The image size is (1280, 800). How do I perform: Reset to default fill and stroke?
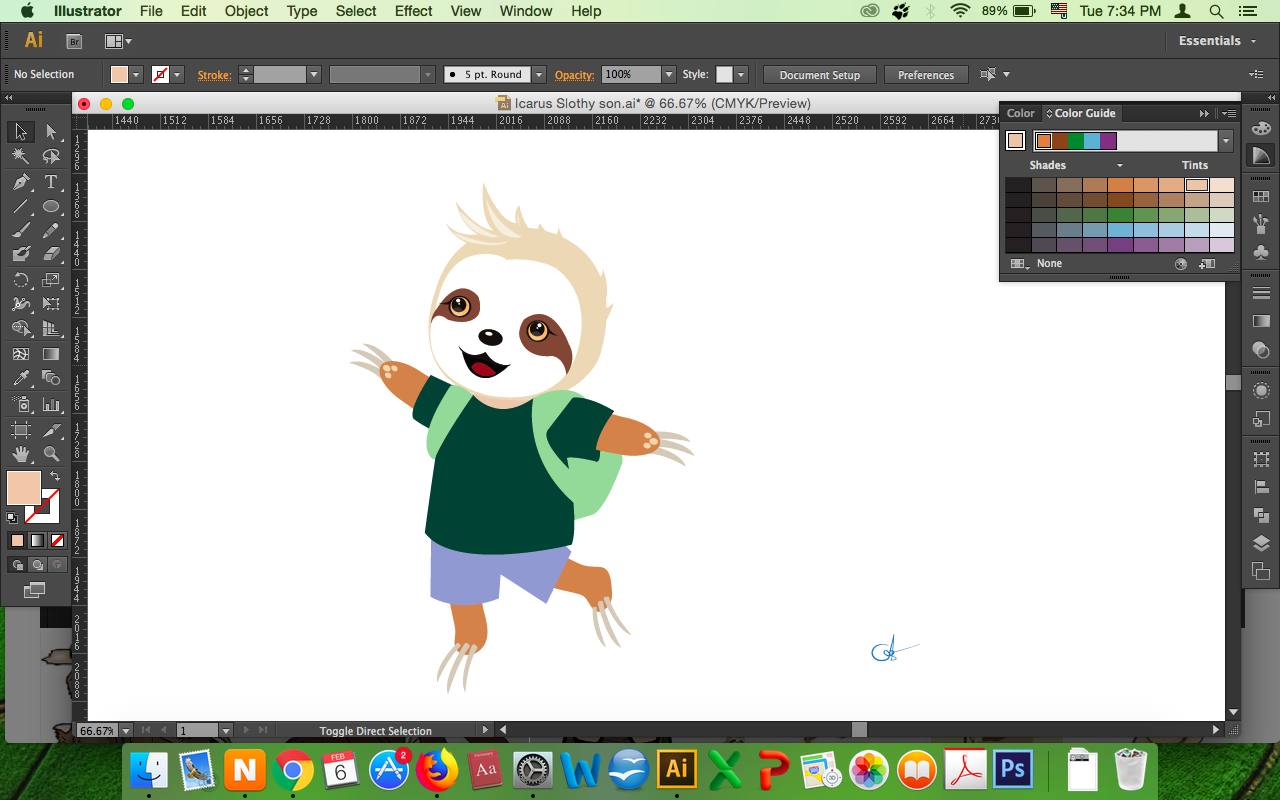(12, 517)
